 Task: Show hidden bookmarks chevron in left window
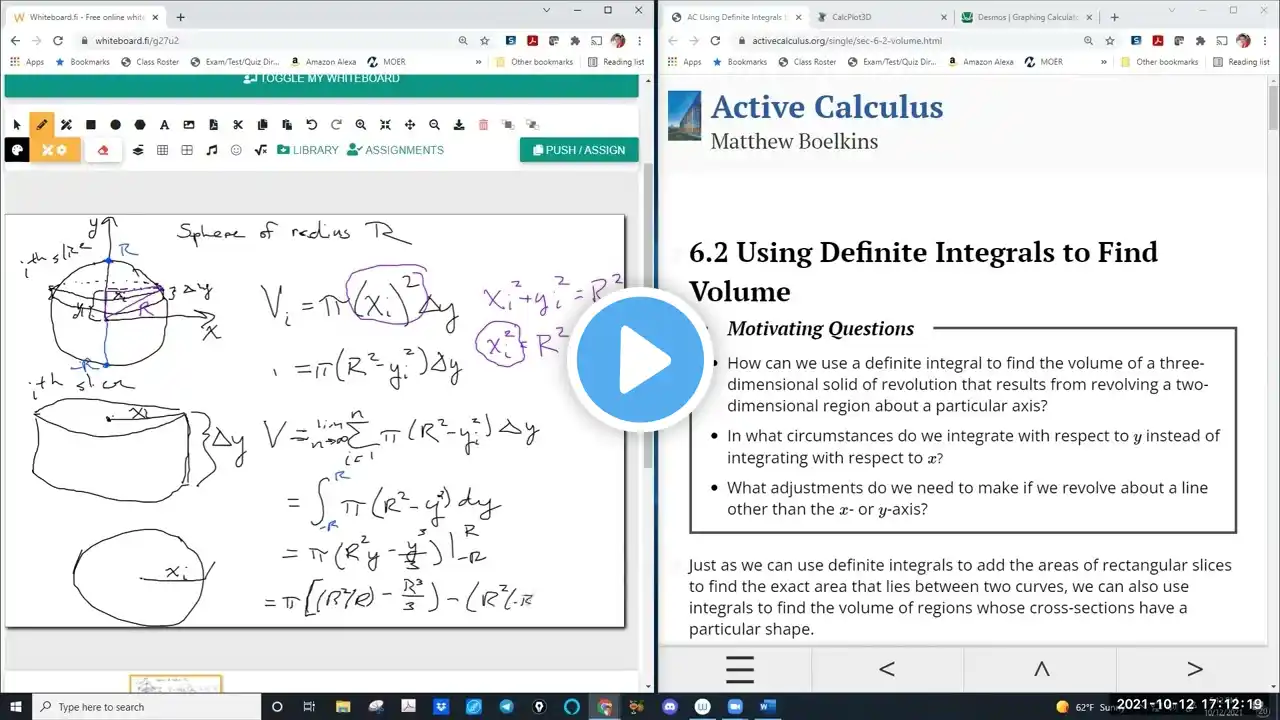coord(480,62)
